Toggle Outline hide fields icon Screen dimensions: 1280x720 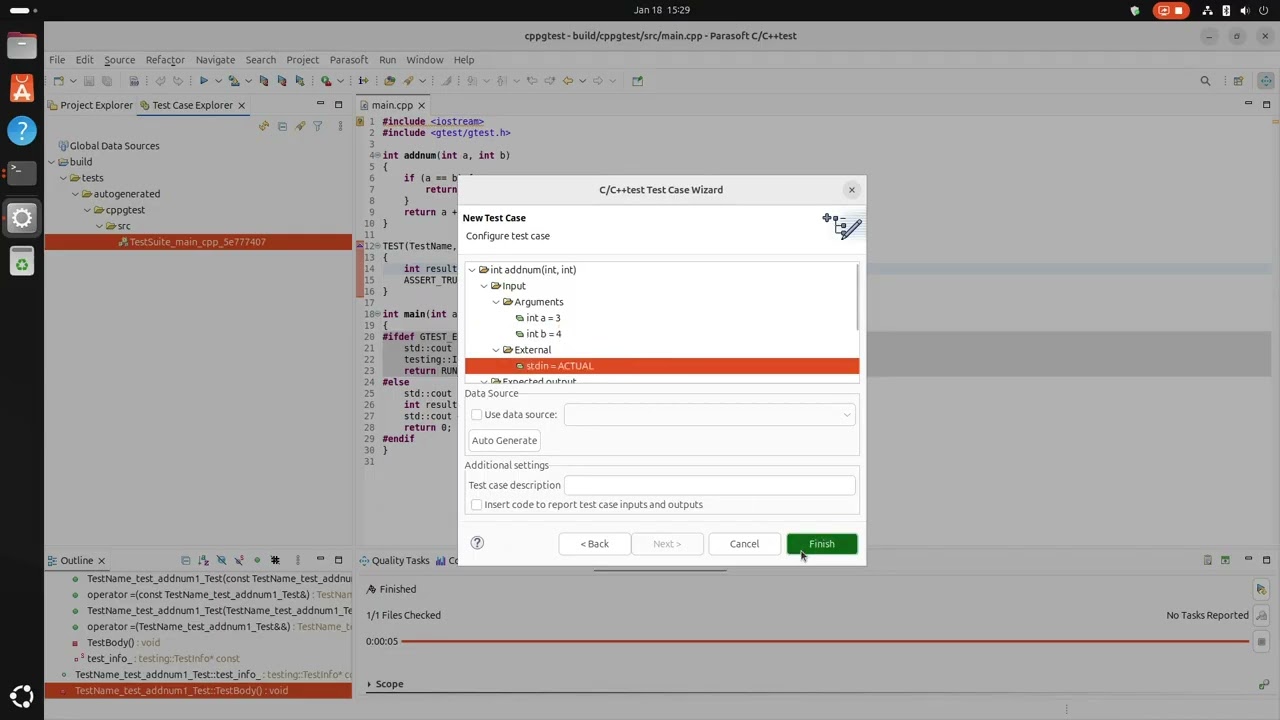[x=221, y=561]
